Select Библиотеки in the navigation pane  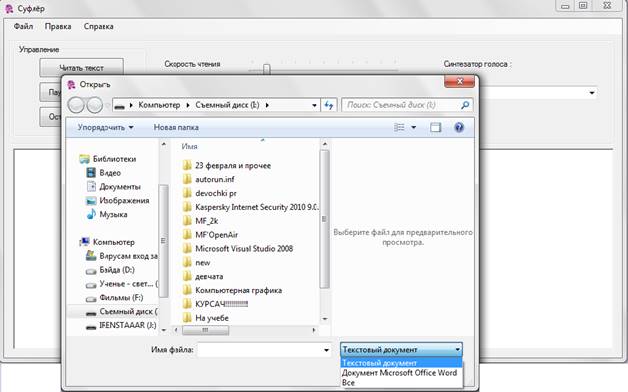pos(108,159)
